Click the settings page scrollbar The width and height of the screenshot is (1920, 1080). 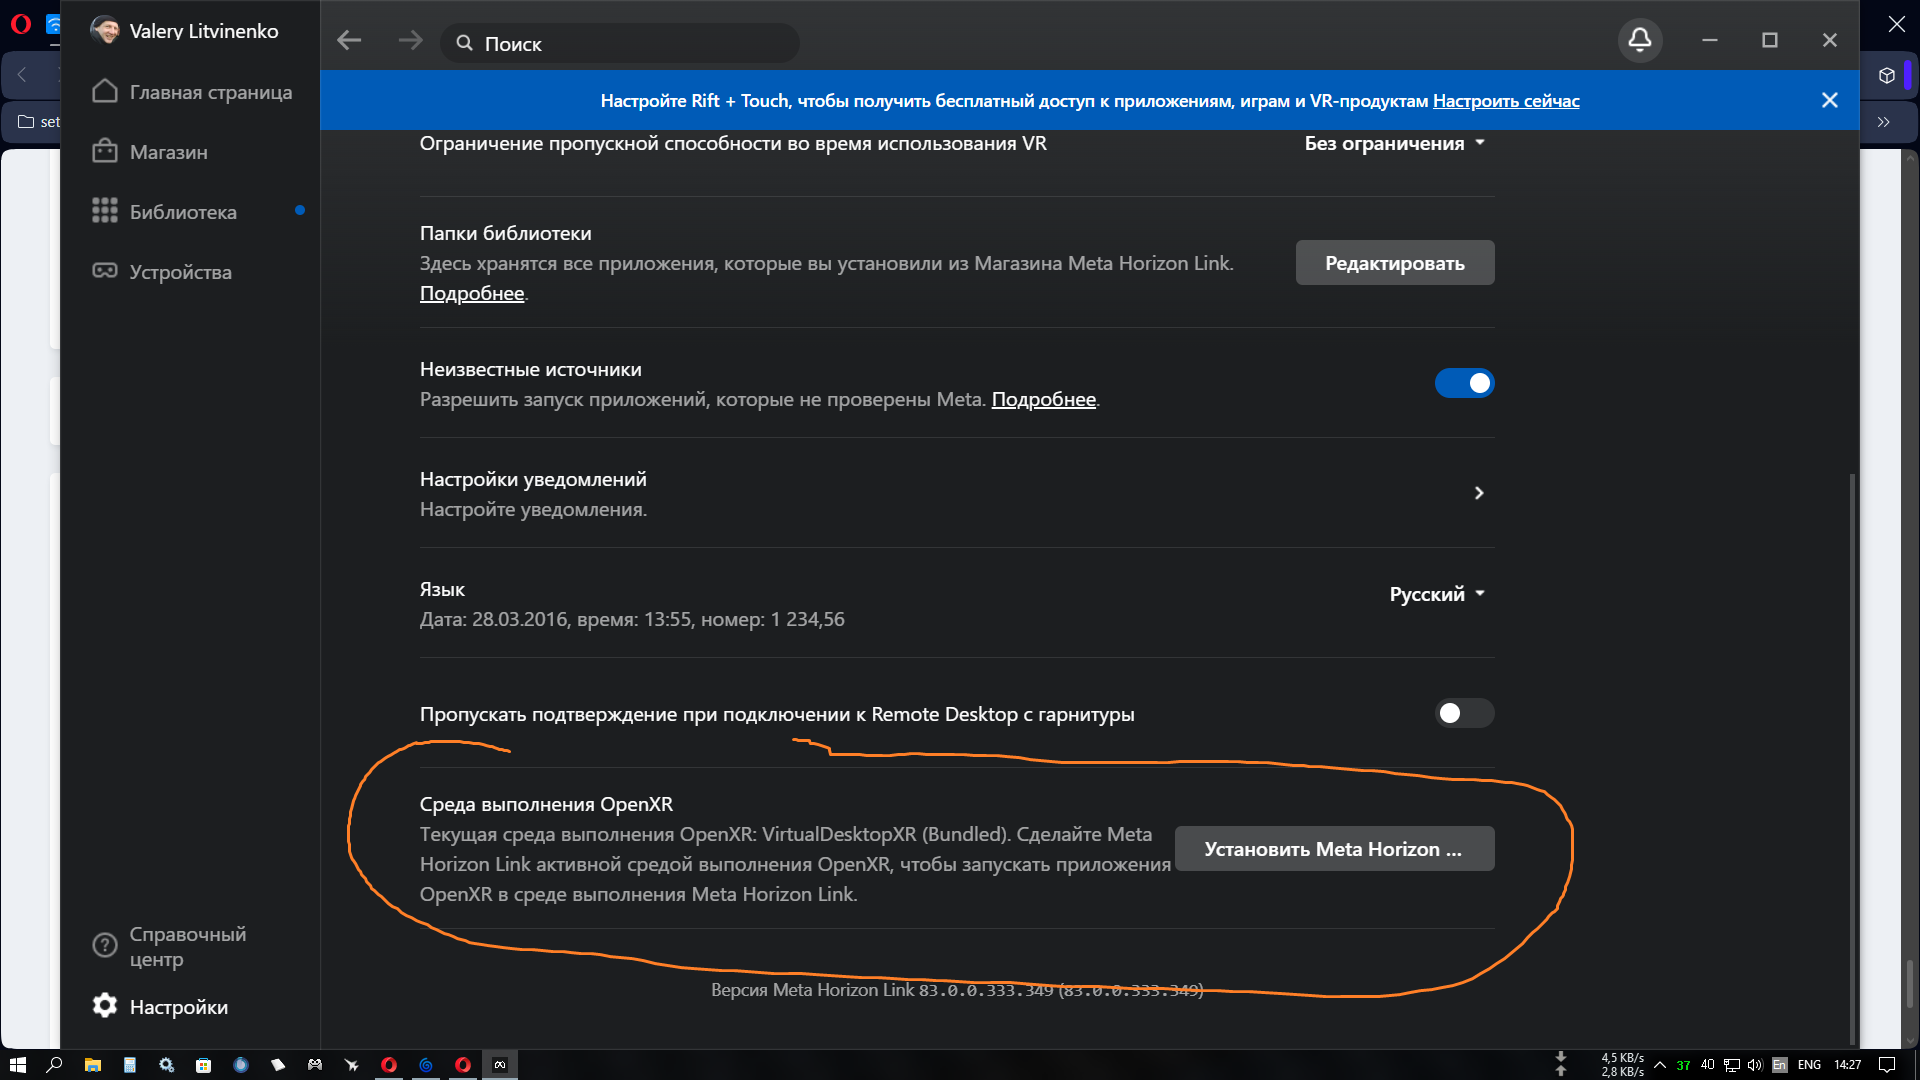[1852, 760]
